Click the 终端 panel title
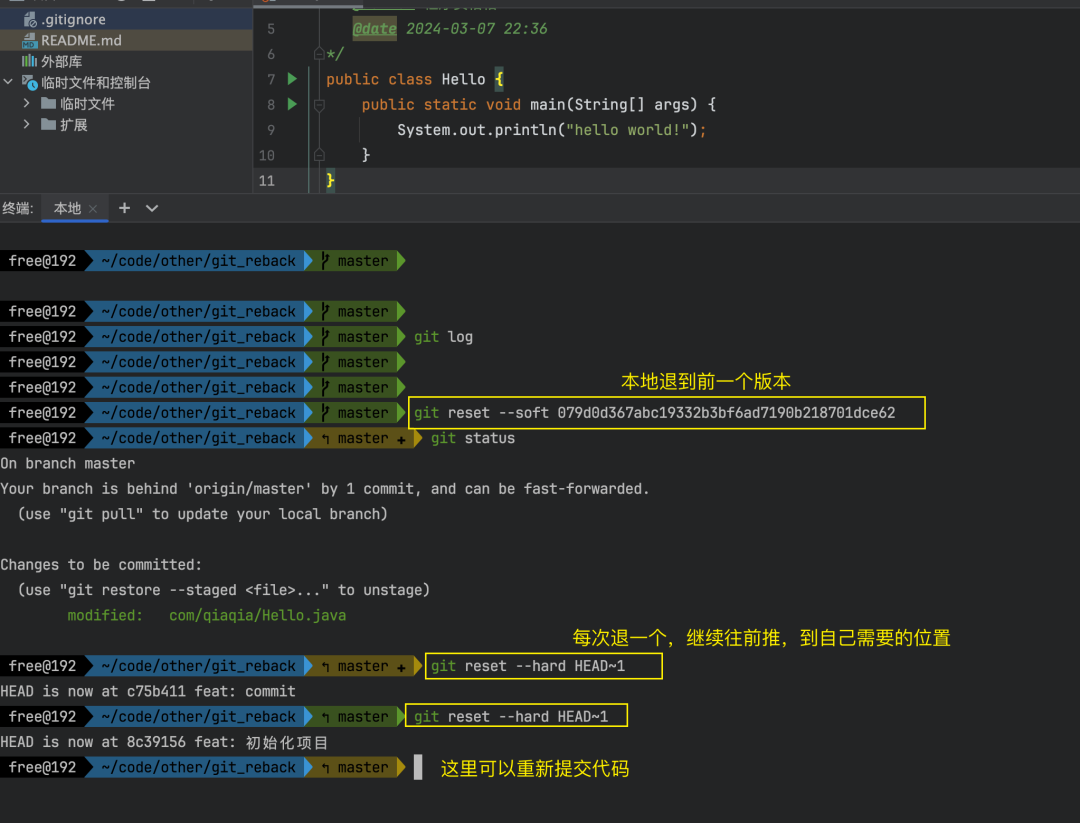 (x=17, y=208)
